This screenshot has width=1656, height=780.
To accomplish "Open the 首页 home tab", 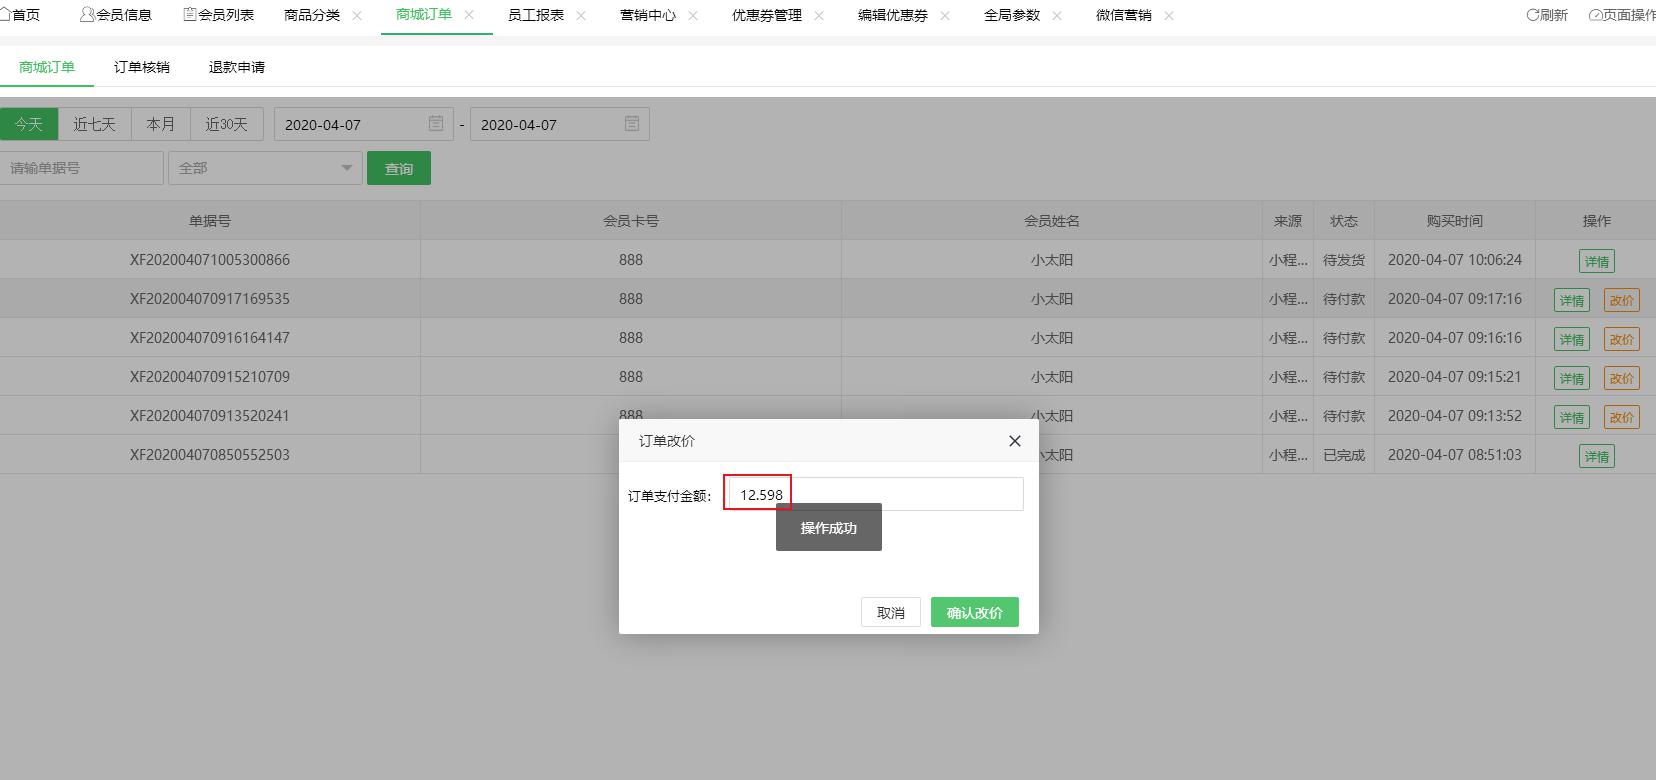I will point(20,15).
